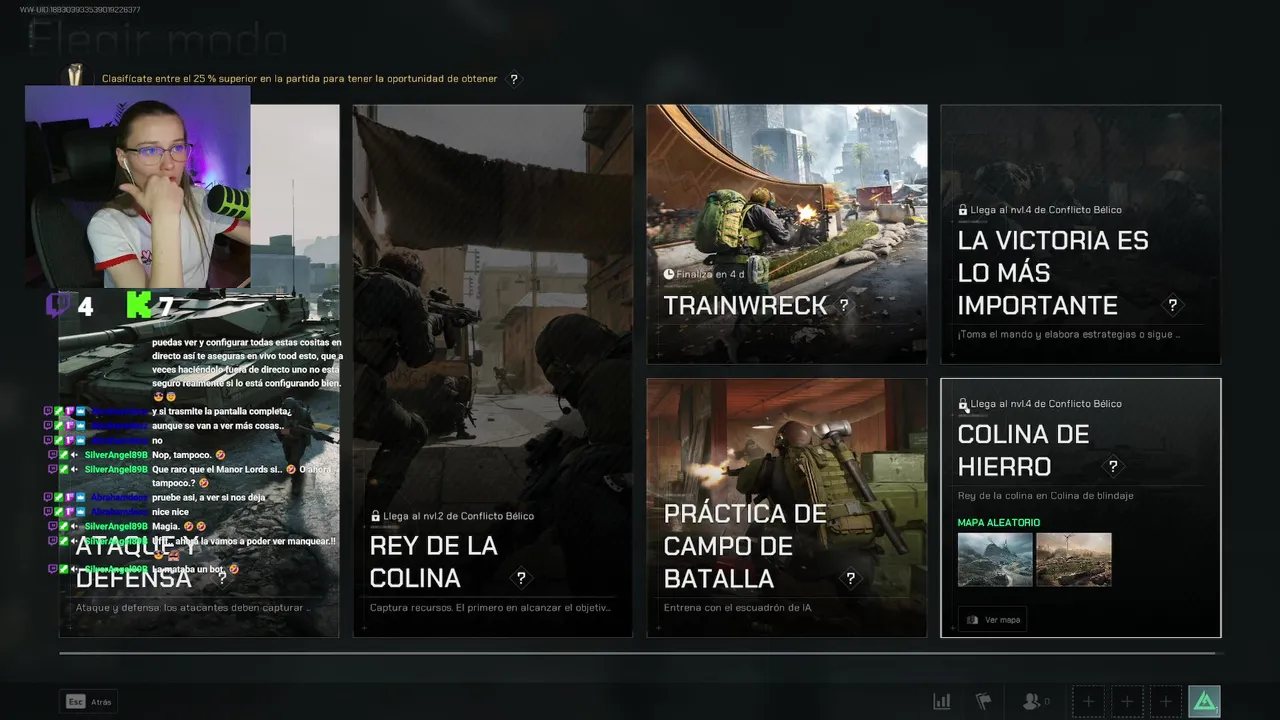Image resolution: width=1280 pixels, height=720 pixels.
Task: Select the Trainwreck mode card
Action: 787,234
